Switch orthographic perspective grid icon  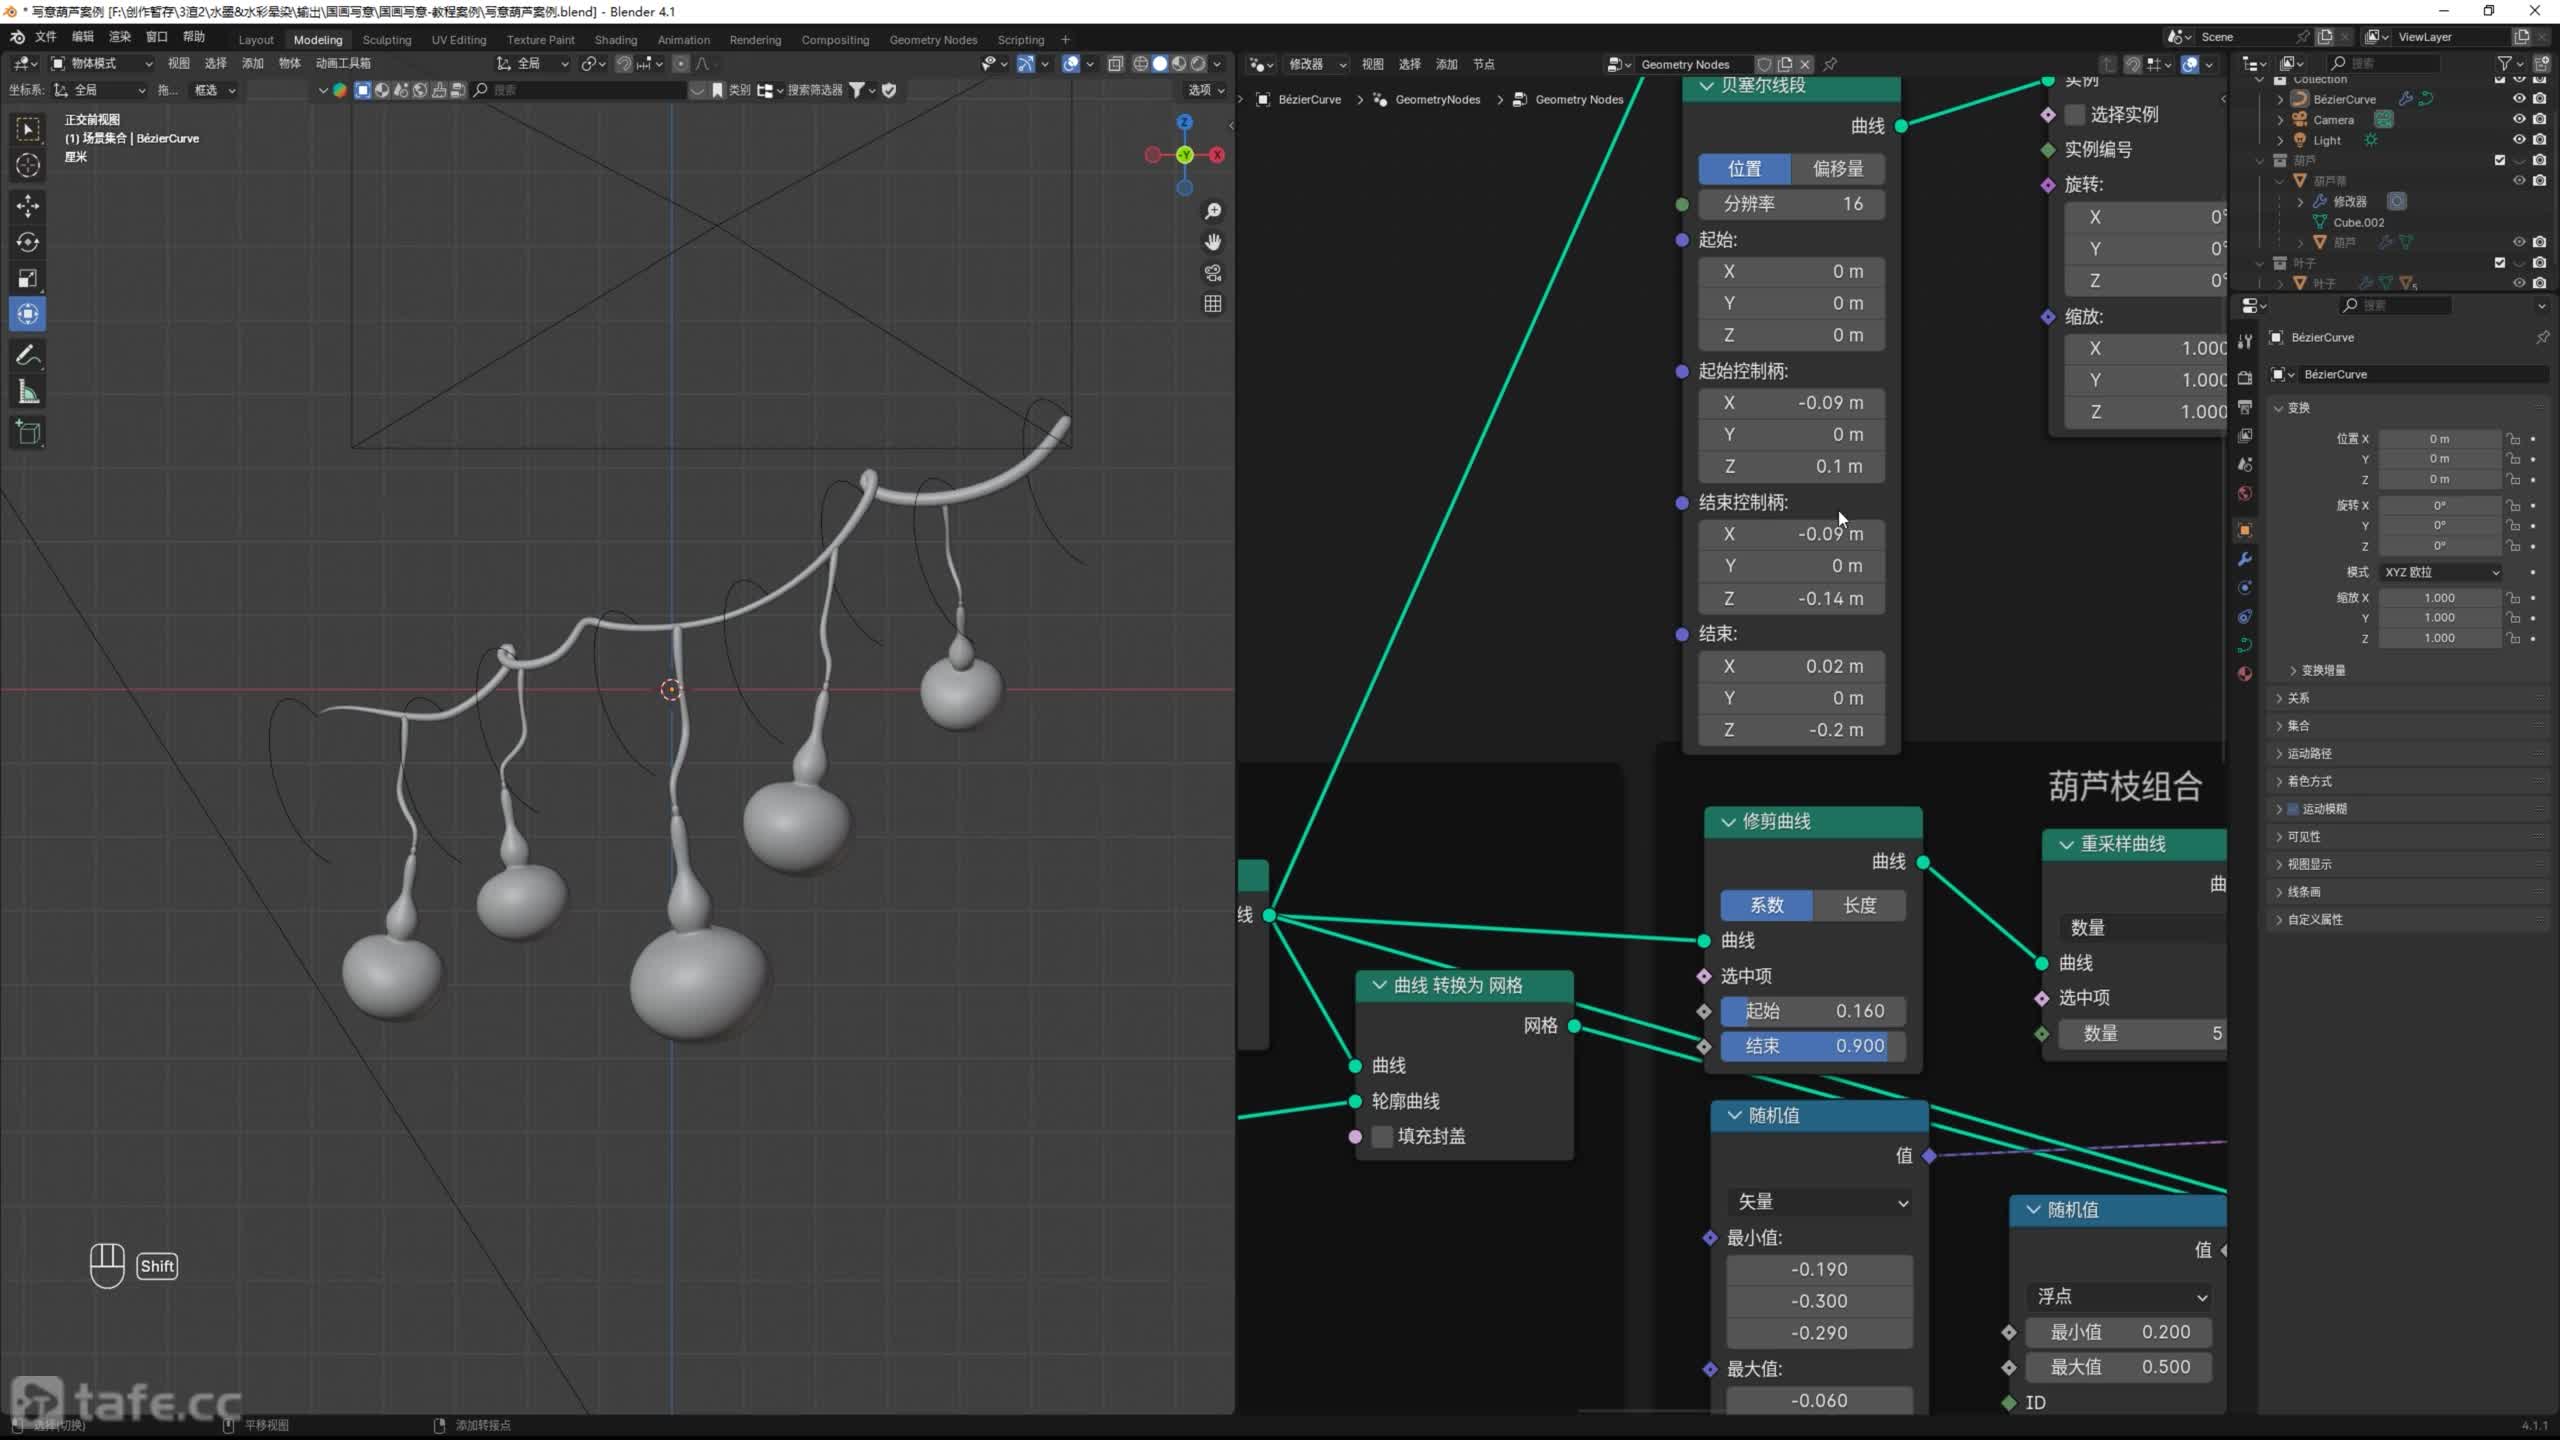1213,304
